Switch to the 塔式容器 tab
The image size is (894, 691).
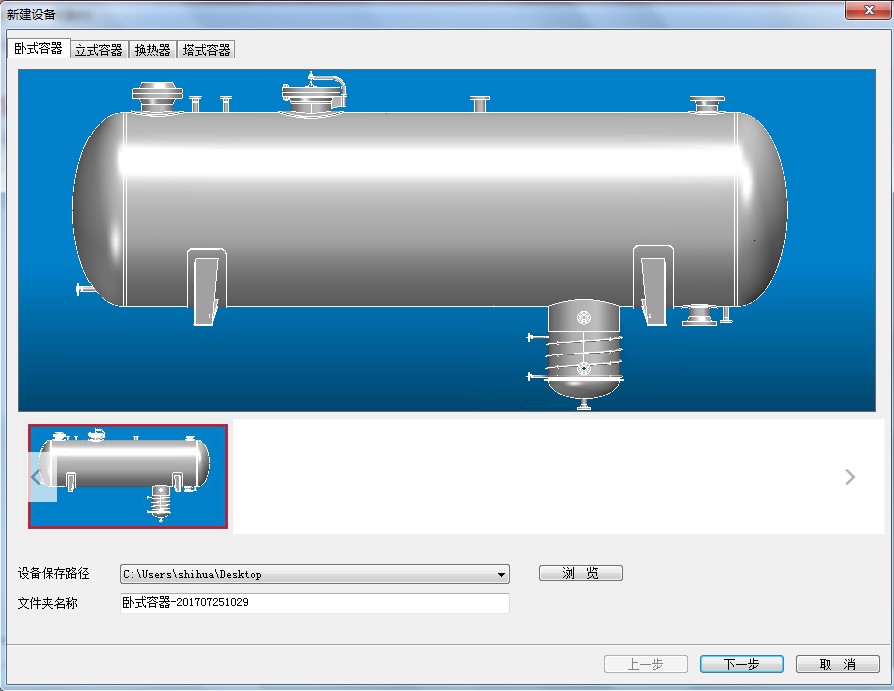[x=206, y=50]
